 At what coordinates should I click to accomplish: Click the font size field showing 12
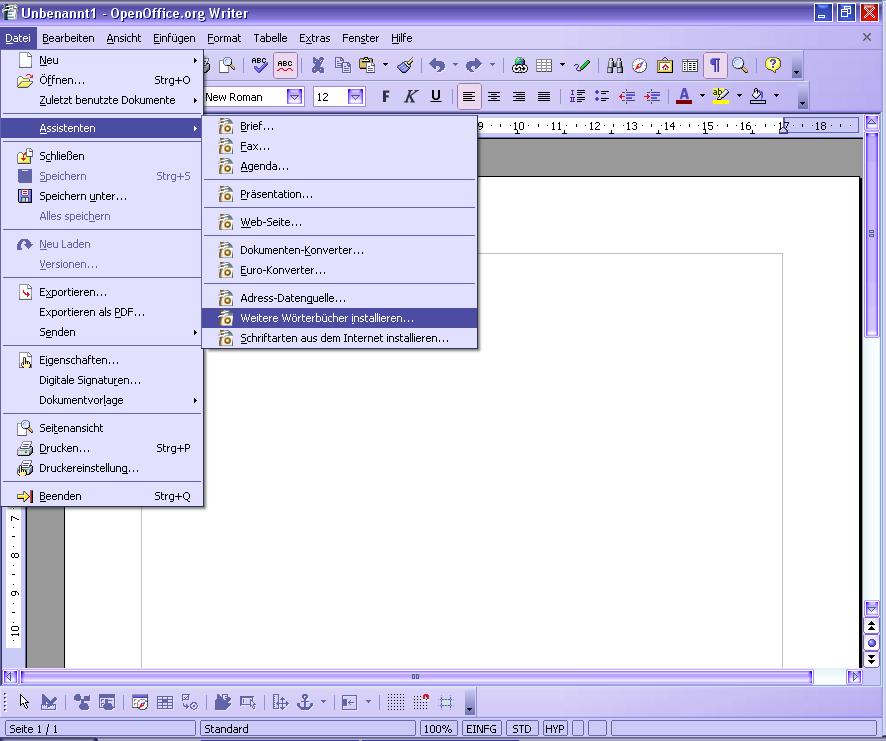pos(330,97)
